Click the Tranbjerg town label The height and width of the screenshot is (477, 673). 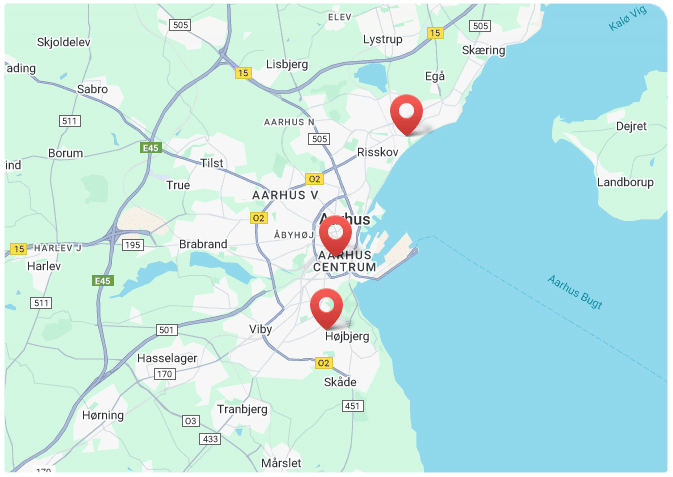point(242,409)
